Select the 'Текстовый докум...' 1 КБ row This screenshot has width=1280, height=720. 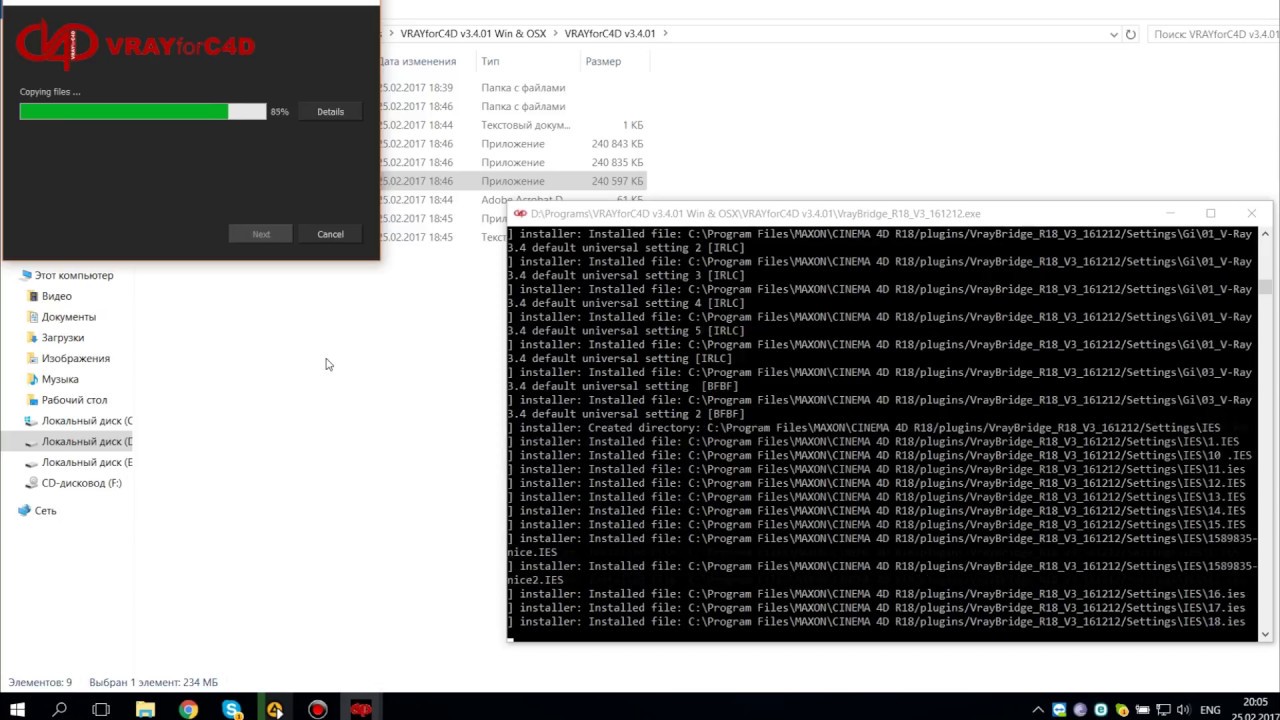[513, 125]
